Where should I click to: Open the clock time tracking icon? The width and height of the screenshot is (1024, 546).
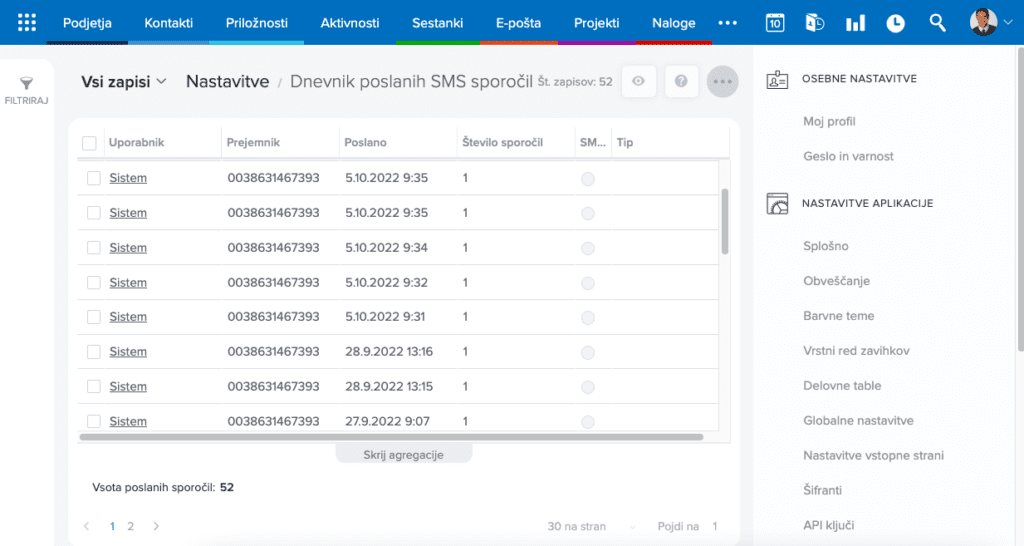(x=895, y=23)
